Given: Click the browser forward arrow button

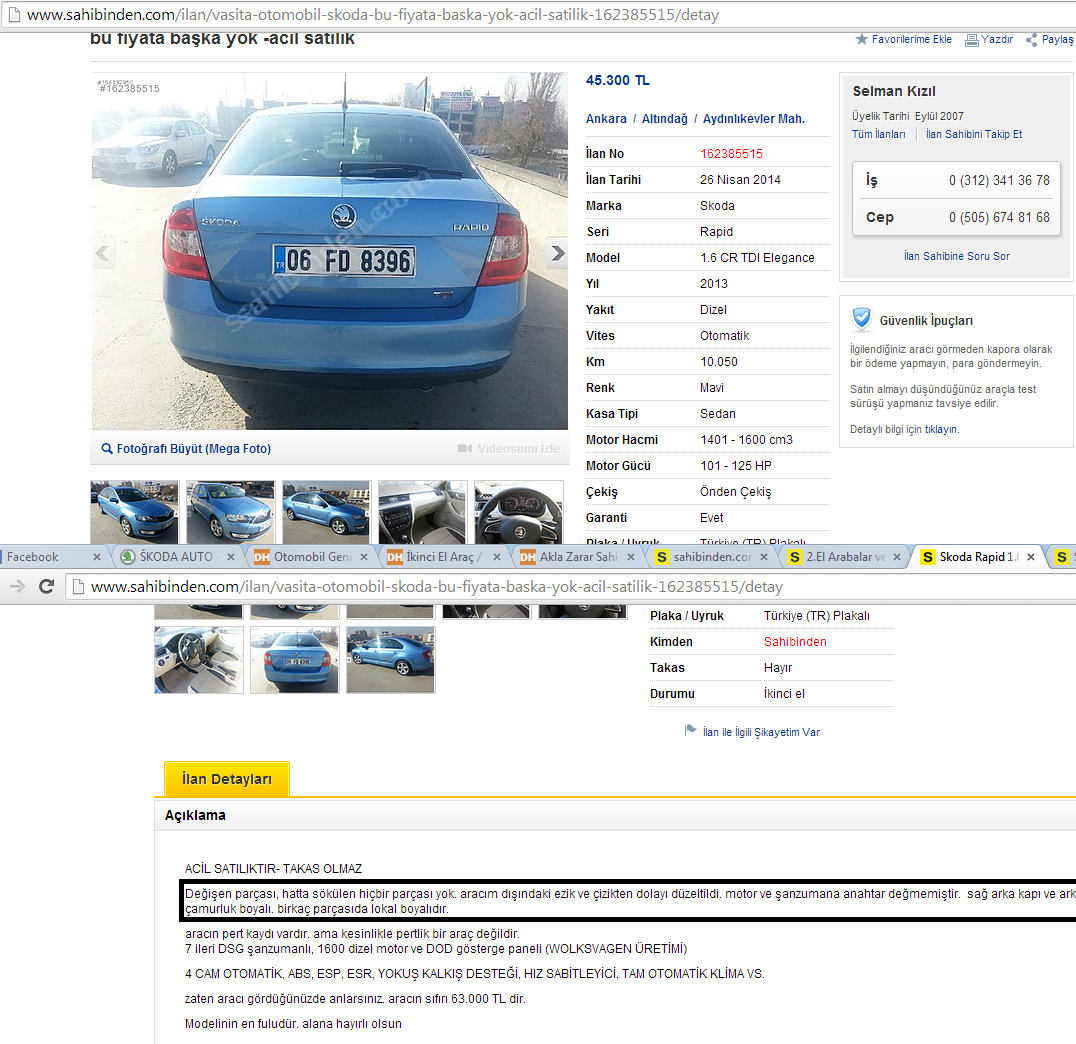Looking at the screenshot, I should coord(18,586).
